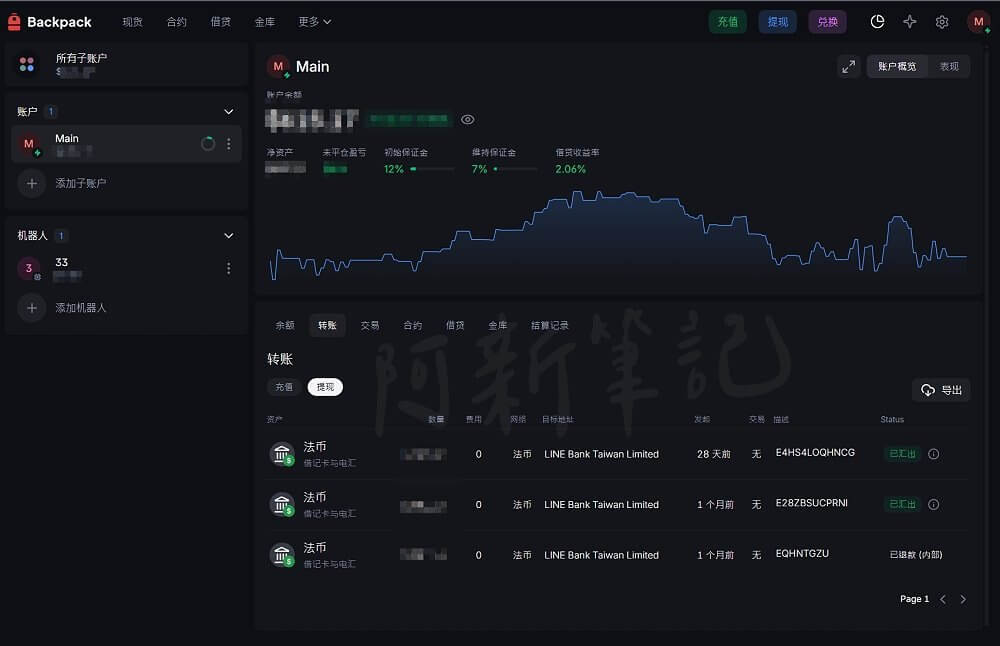1000x646 pixels.
Task: Select the Main account row in sidebar
Action: (126, 144)
